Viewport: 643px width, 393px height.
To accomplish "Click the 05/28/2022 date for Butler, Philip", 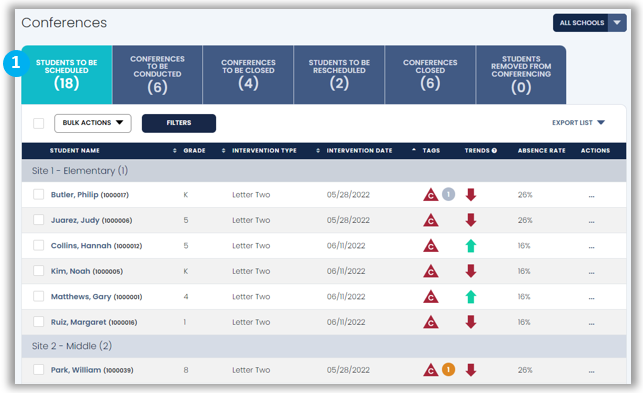I will pyautogui.click(x=348, y=194).
